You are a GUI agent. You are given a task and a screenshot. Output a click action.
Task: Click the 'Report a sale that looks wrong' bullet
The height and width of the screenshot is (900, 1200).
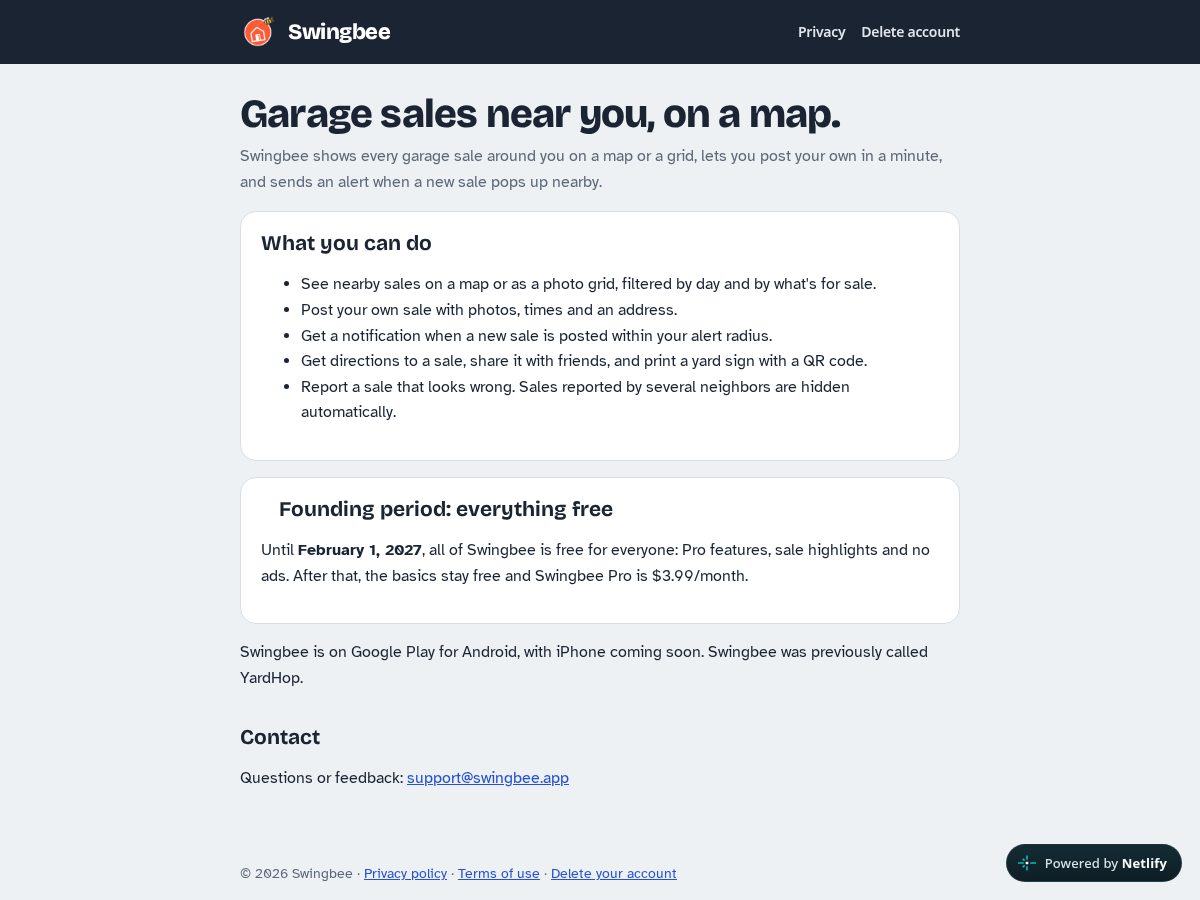(x=575, y=399)
